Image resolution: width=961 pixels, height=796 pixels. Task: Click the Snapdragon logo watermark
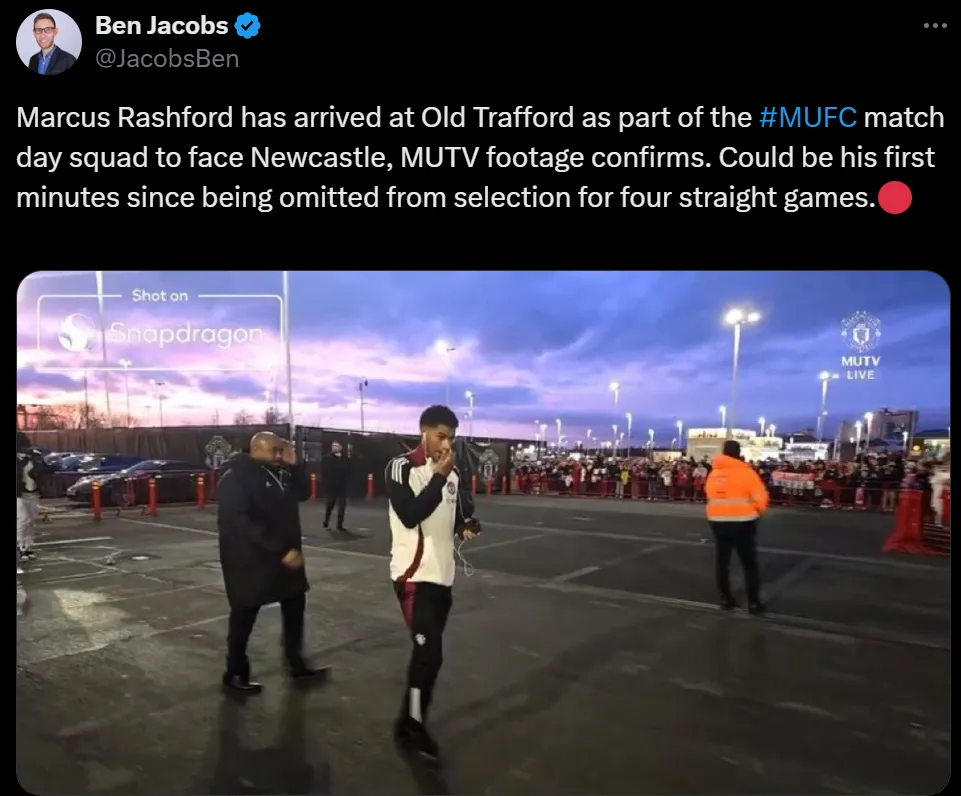point(160,333)
